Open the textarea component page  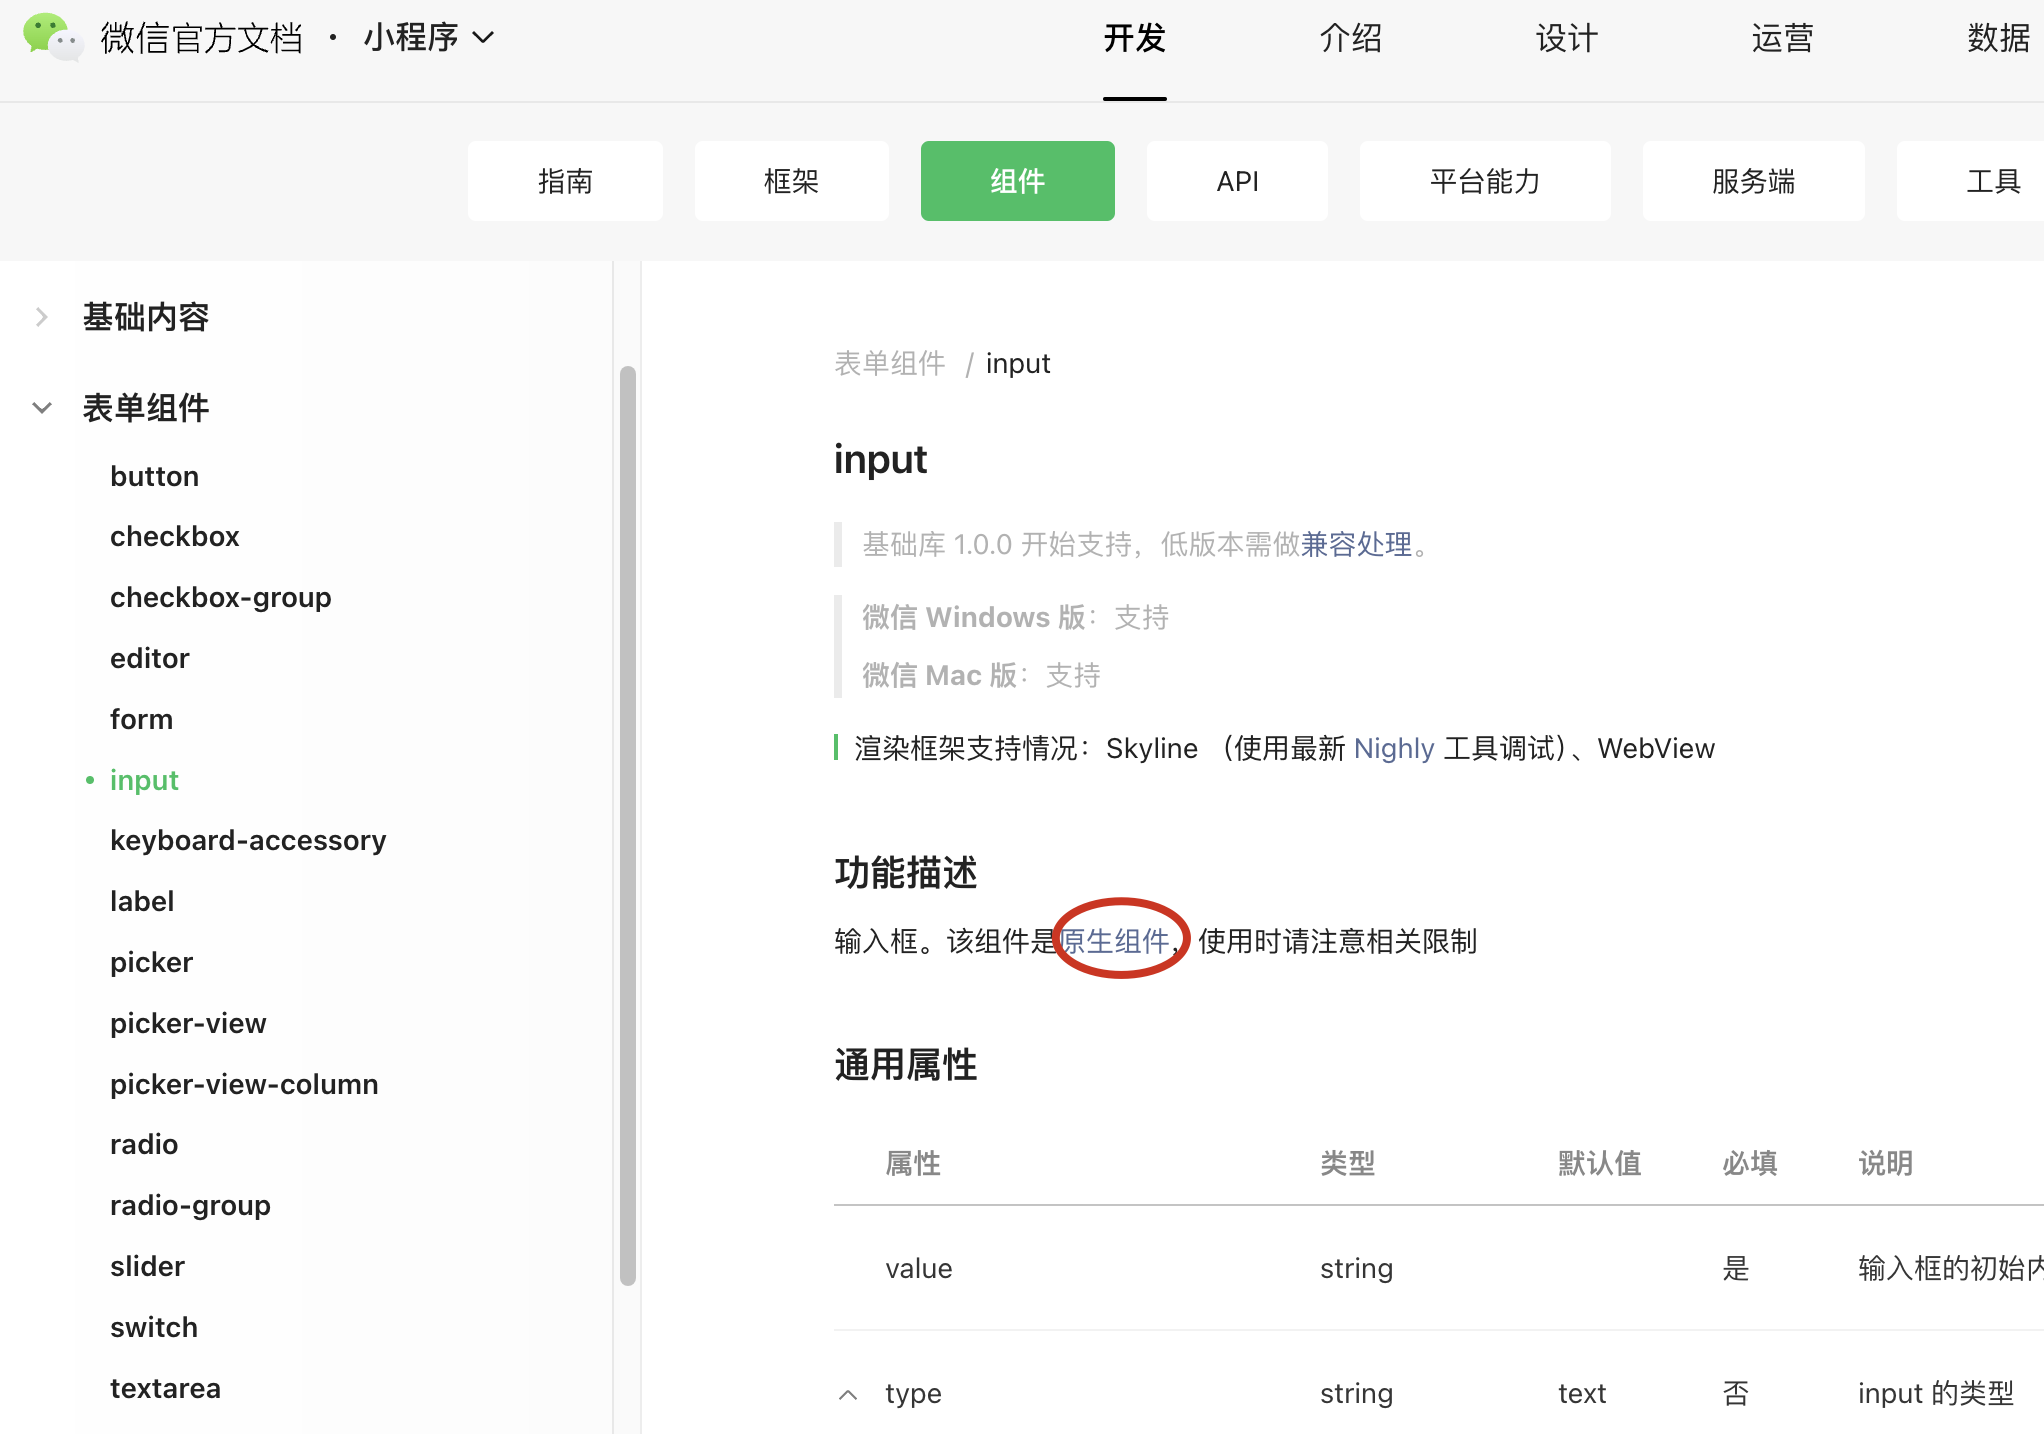pos(166,1389)
